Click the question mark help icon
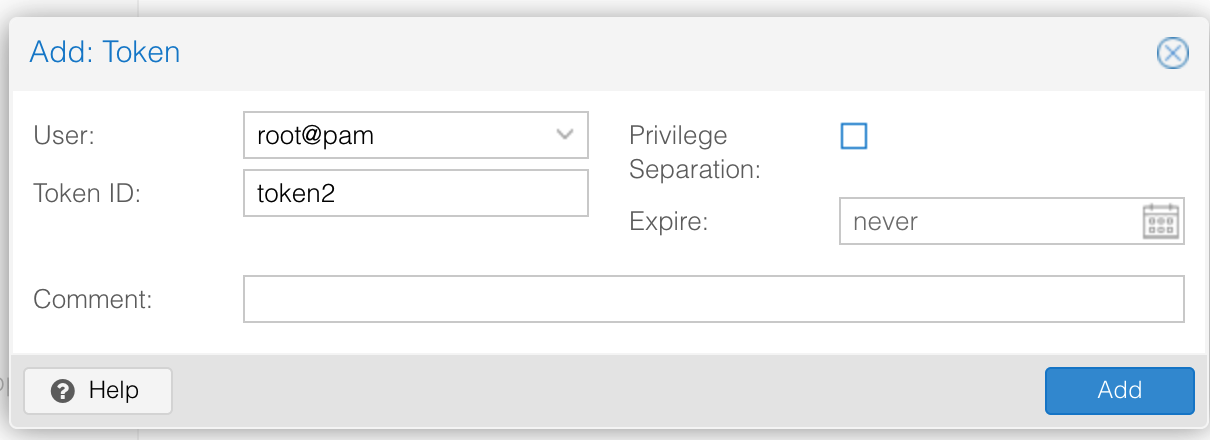Image resolution: width=1210 pixels, height=440 pixels. (63, 390)
